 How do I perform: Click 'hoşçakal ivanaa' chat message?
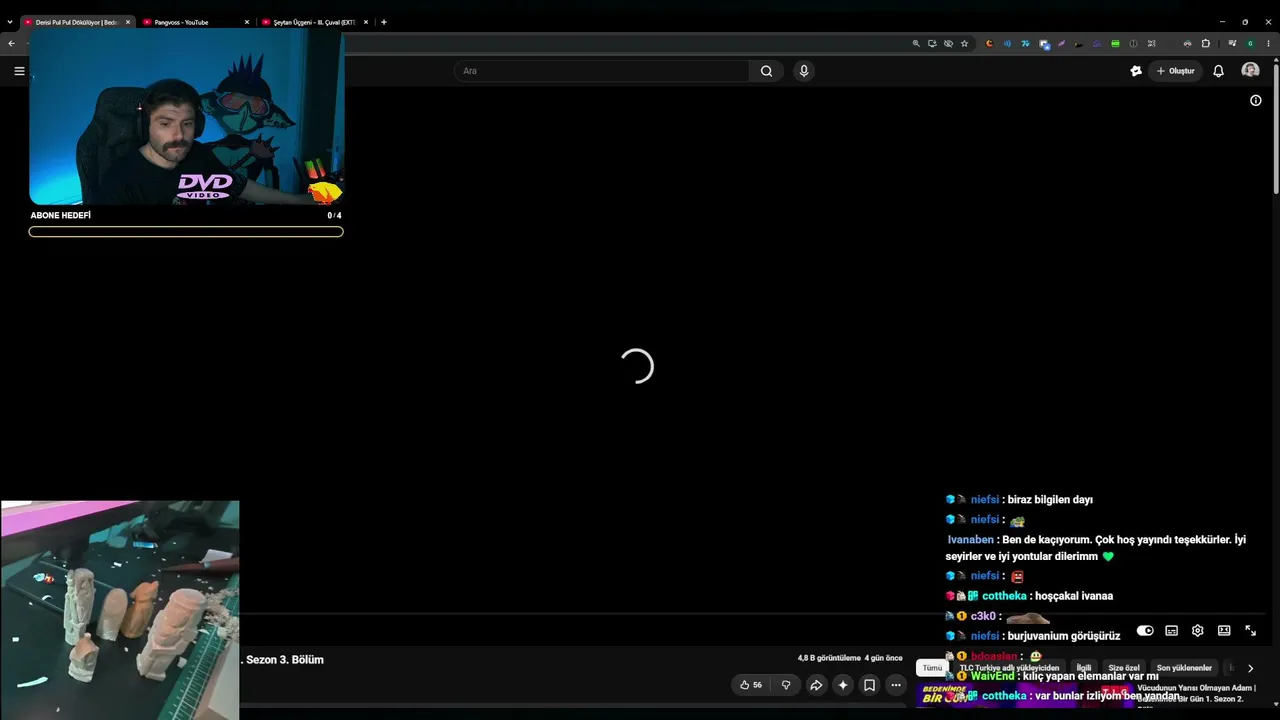coord(1074,596)
